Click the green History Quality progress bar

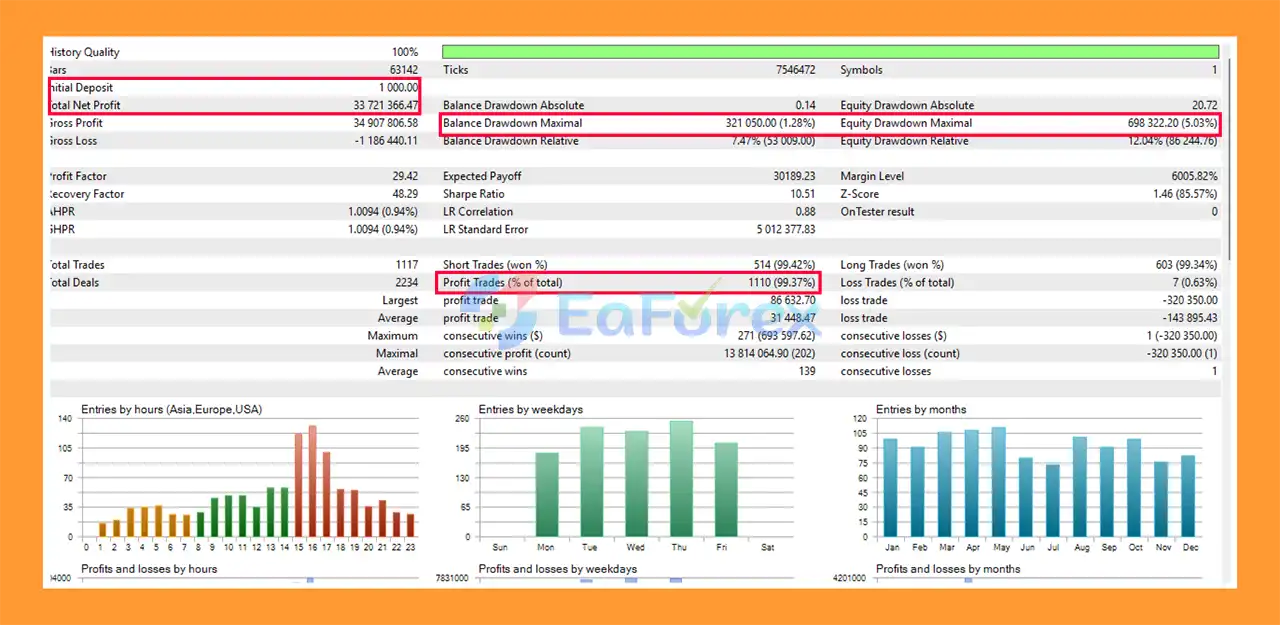[x=830, y=52]
